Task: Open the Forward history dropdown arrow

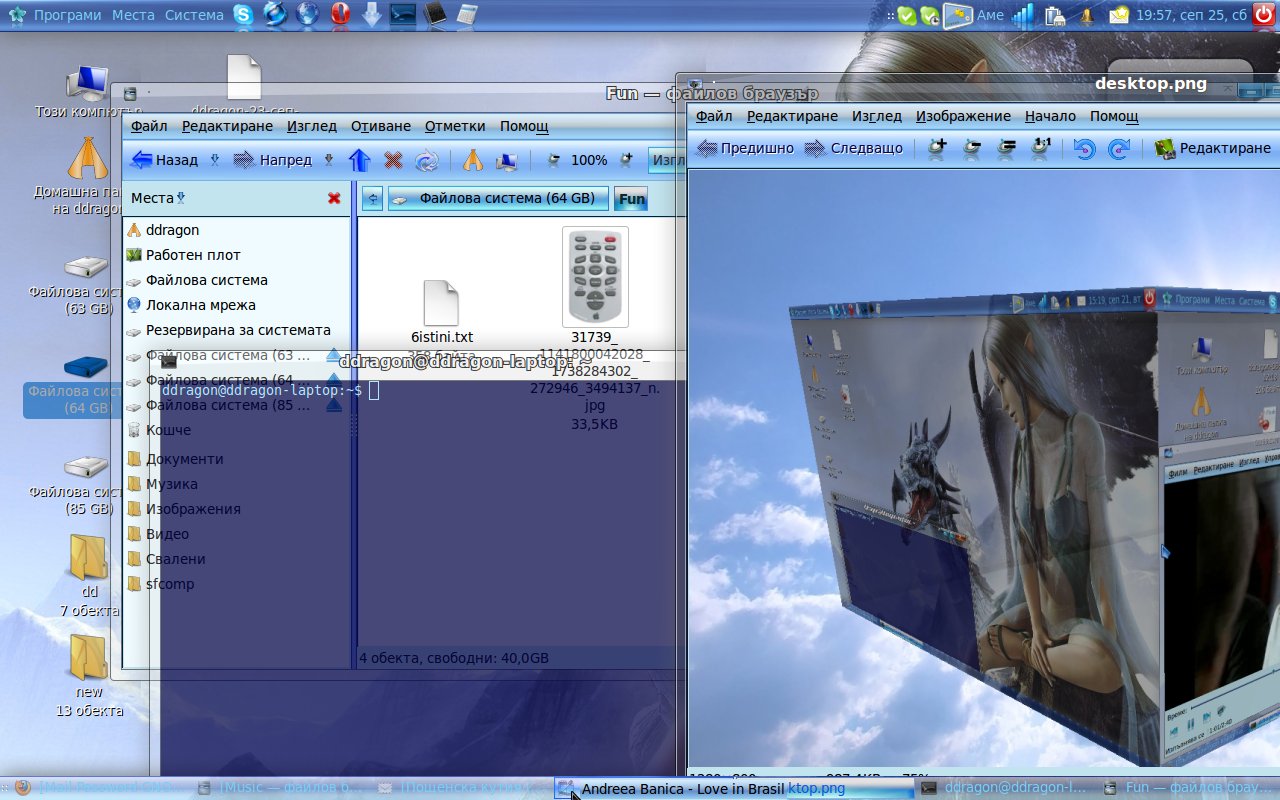Action: click(x=328, y=160)
